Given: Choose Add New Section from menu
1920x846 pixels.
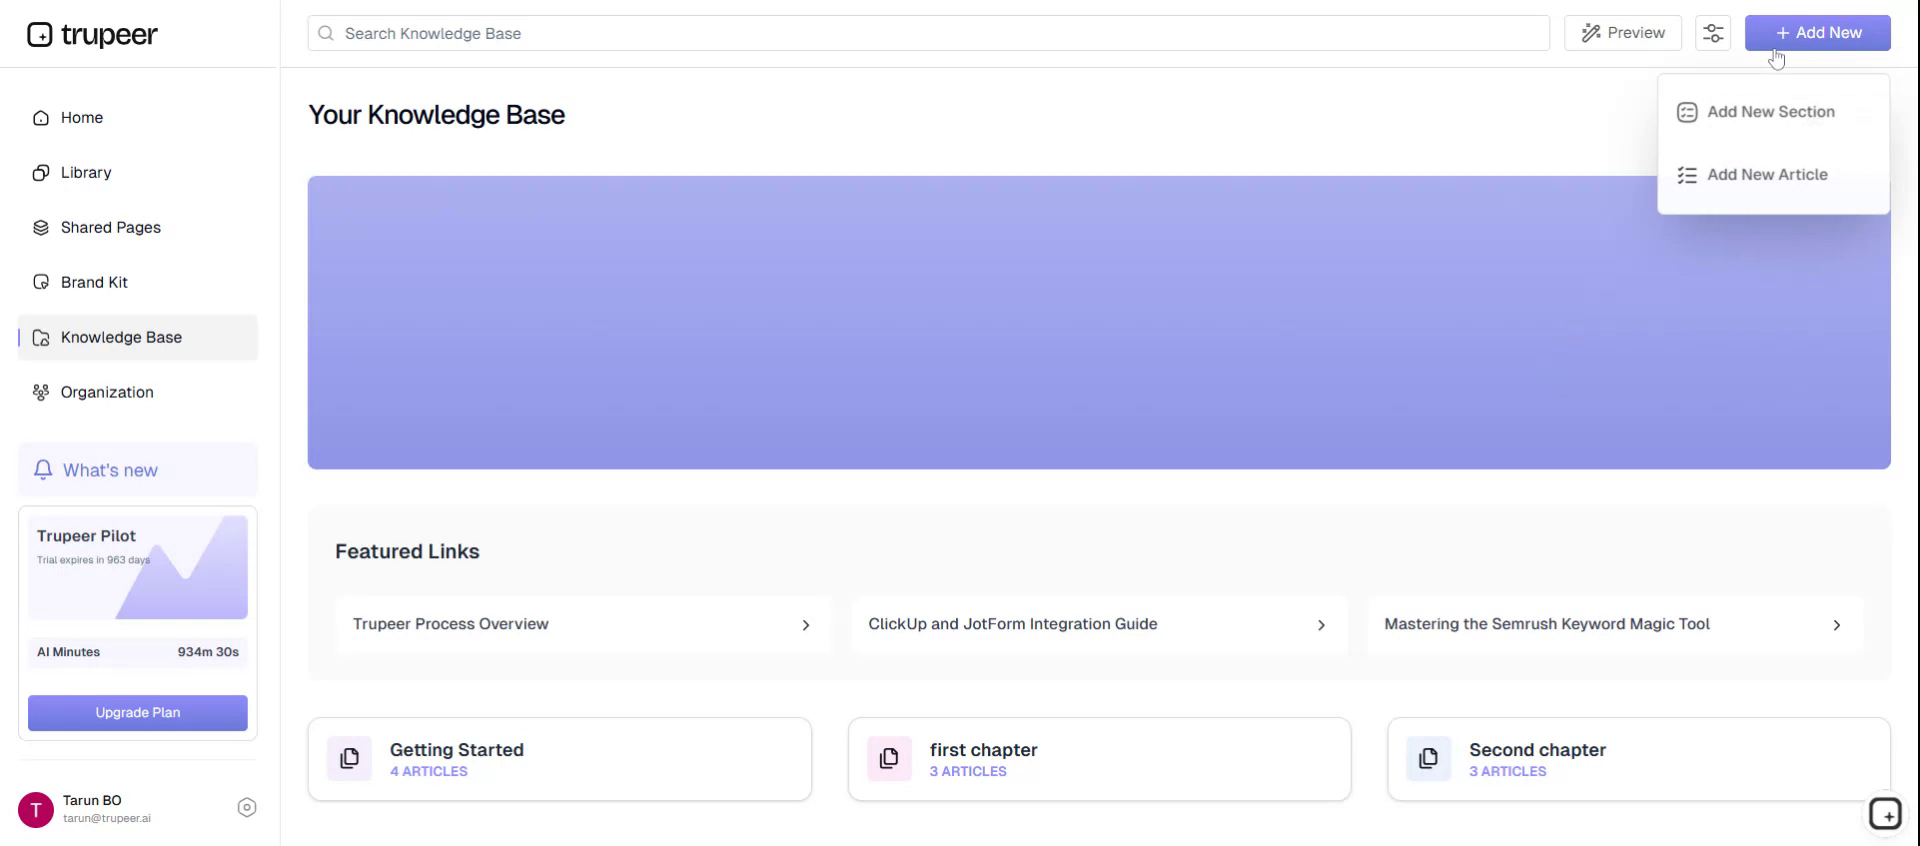Looking at the screenshot, I should coord(1774,112).
